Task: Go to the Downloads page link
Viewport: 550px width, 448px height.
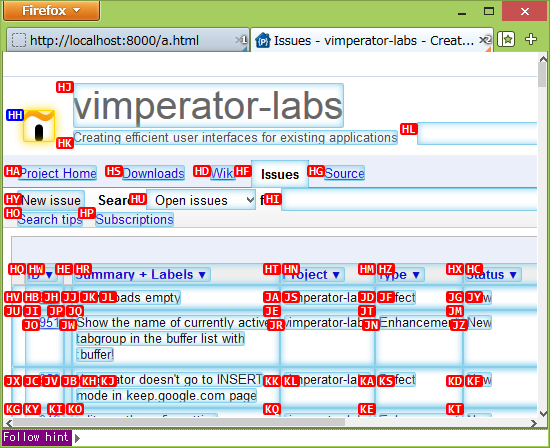Action: [x=153, y=173]
